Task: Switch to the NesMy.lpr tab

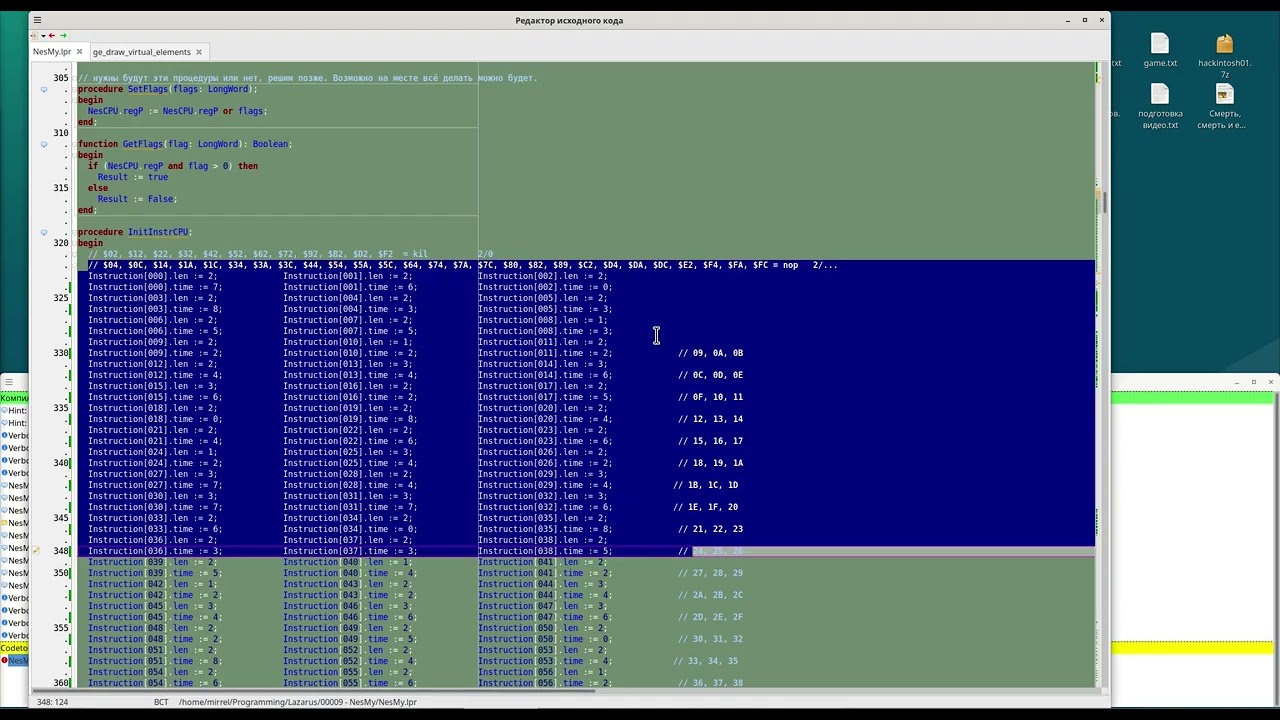Action: click(52, 52)
